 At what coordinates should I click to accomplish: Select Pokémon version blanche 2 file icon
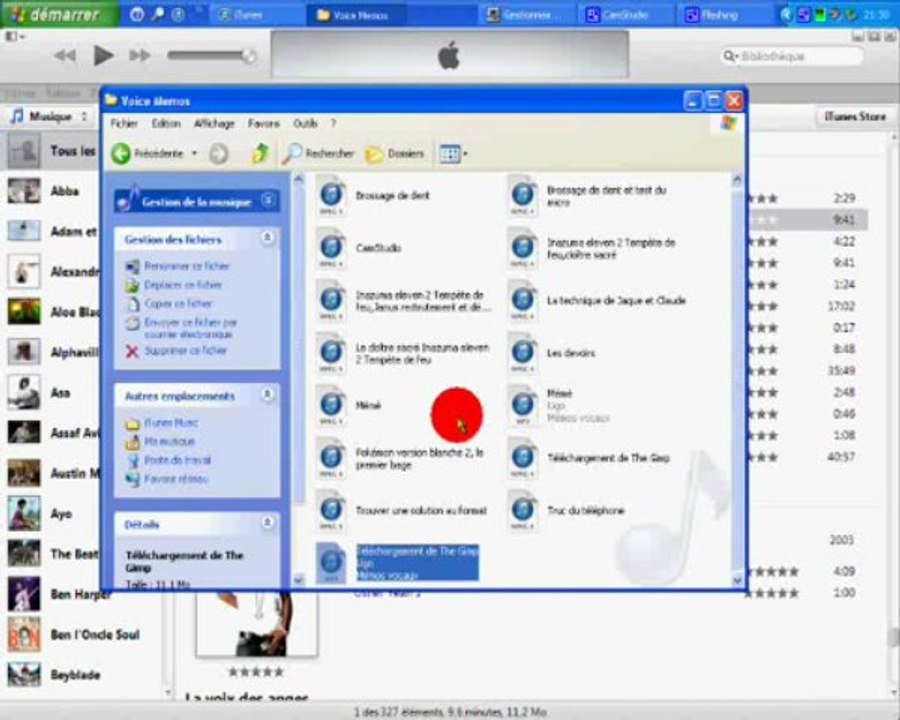click(x=332, y=458)
